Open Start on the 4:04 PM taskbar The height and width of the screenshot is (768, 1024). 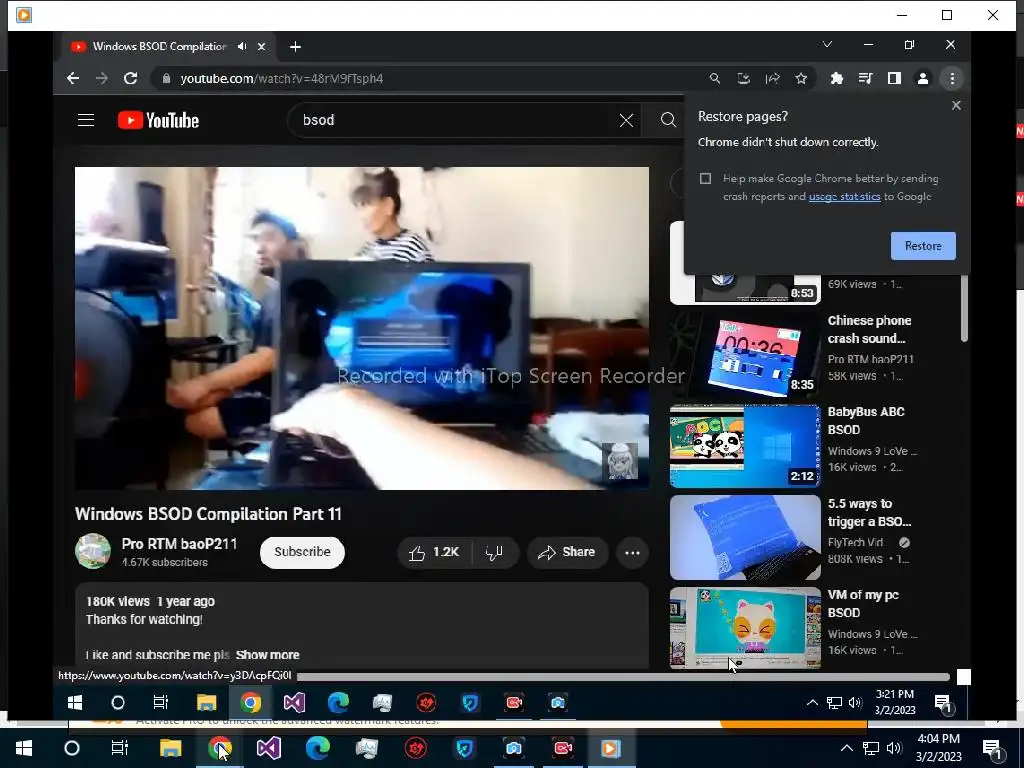pyautogui.click(x=24, y=748)
